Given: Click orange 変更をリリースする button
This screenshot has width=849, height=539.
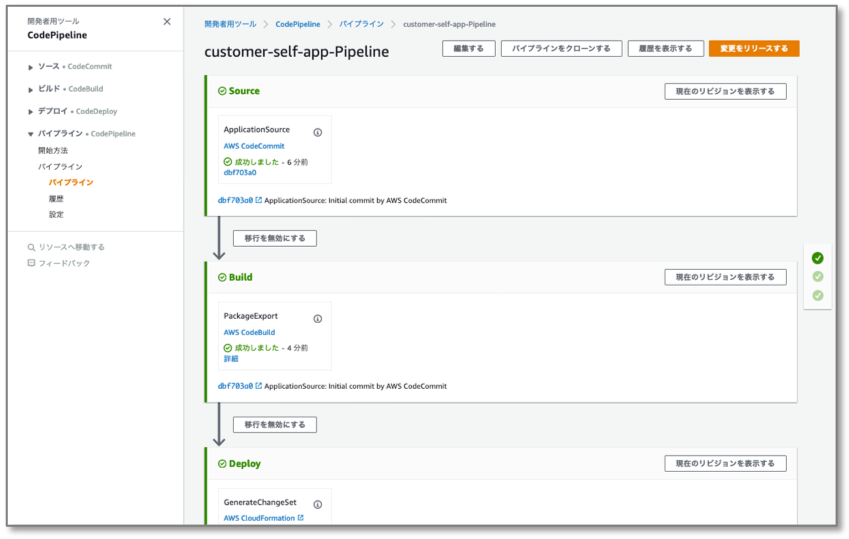Looking at the screenshot, I should pyautogui.click(x=754, y=48).
